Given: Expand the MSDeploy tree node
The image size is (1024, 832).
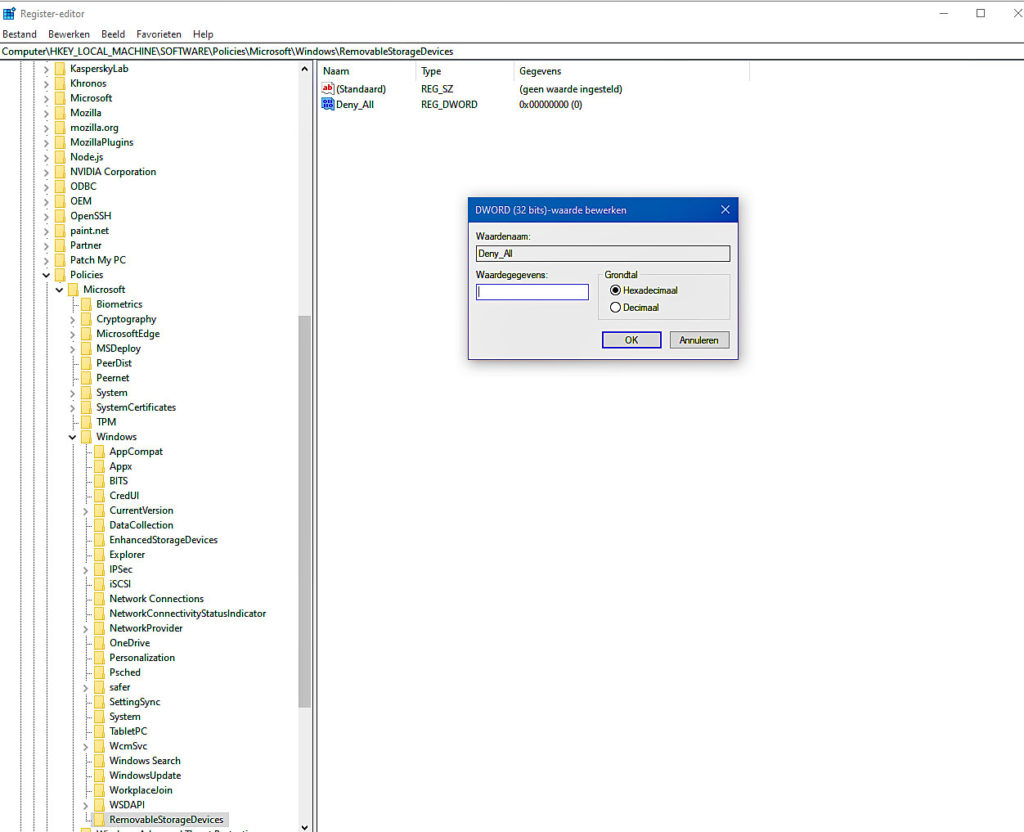Looking at the screenshot, I should coord(72,349).
